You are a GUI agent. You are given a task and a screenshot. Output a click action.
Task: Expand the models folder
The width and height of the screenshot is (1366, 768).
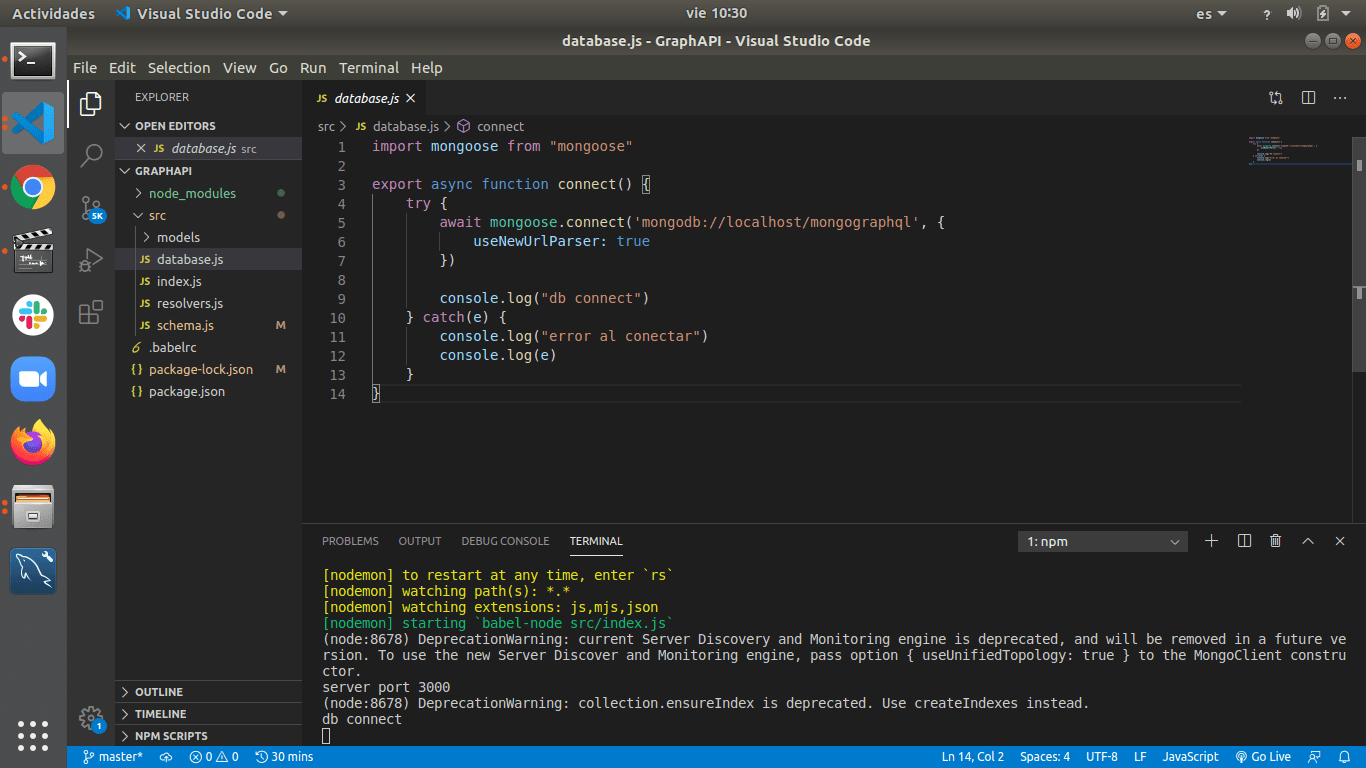pyautogui.click(x=178, y=237)
